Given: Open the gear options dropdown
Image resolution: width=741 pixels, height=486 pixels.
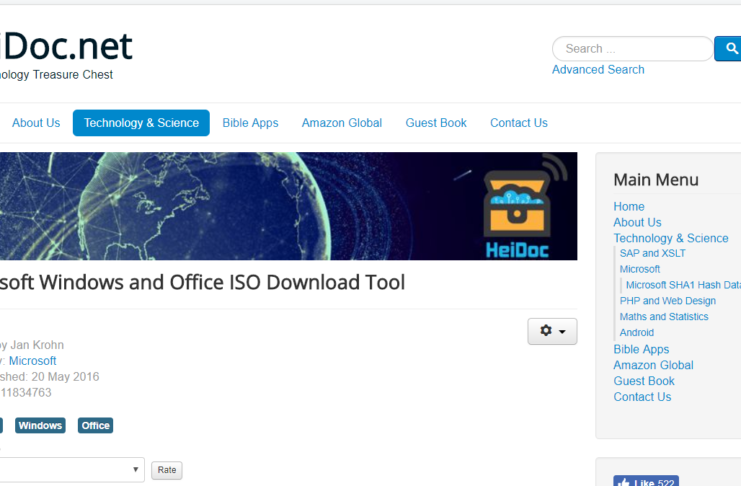Looking at the screenshot, I should [x=552, y=331].
